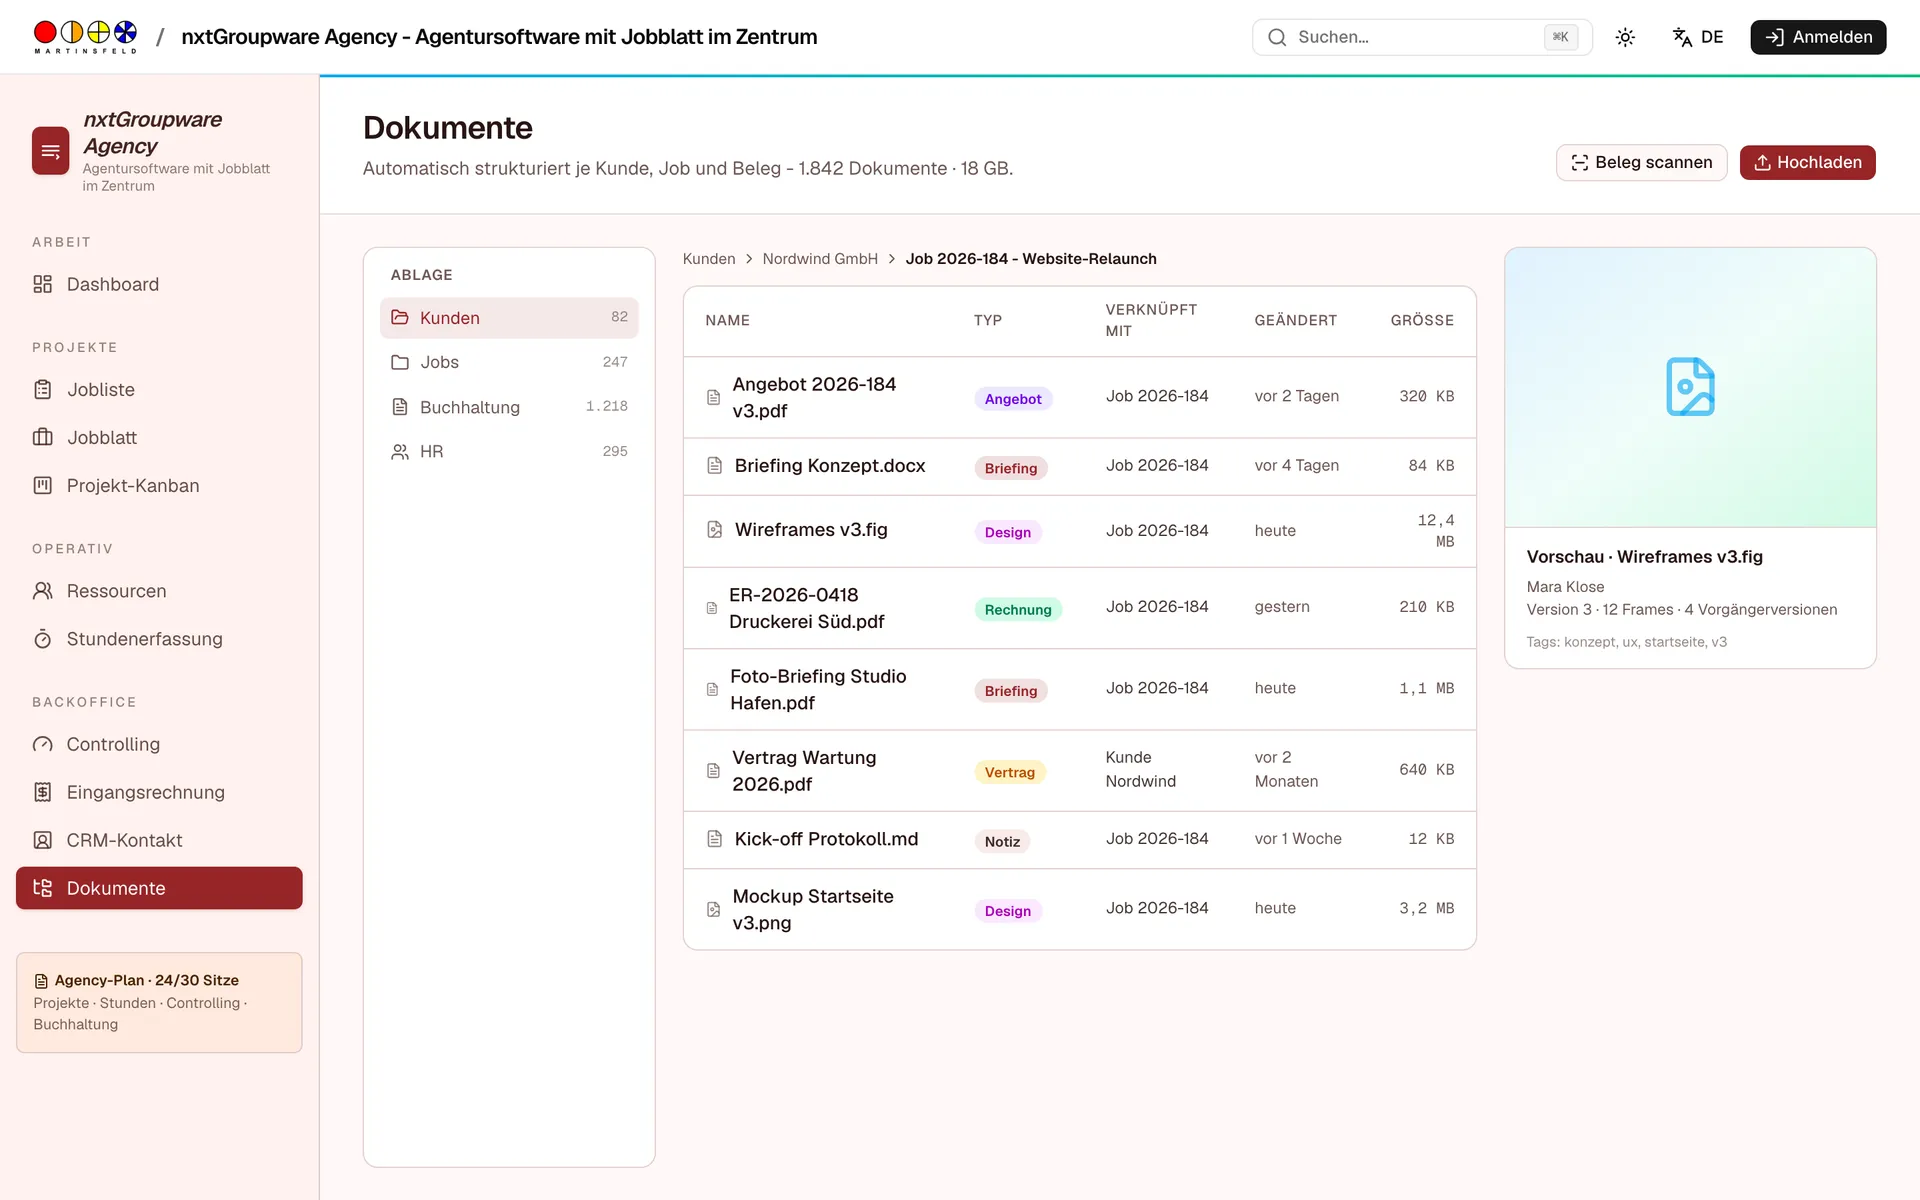Image resolution: width=1920 pixels, height=1200 pixels.
Task: Click the nxtGroupware Agency app icon
Action: coord(51,151)
